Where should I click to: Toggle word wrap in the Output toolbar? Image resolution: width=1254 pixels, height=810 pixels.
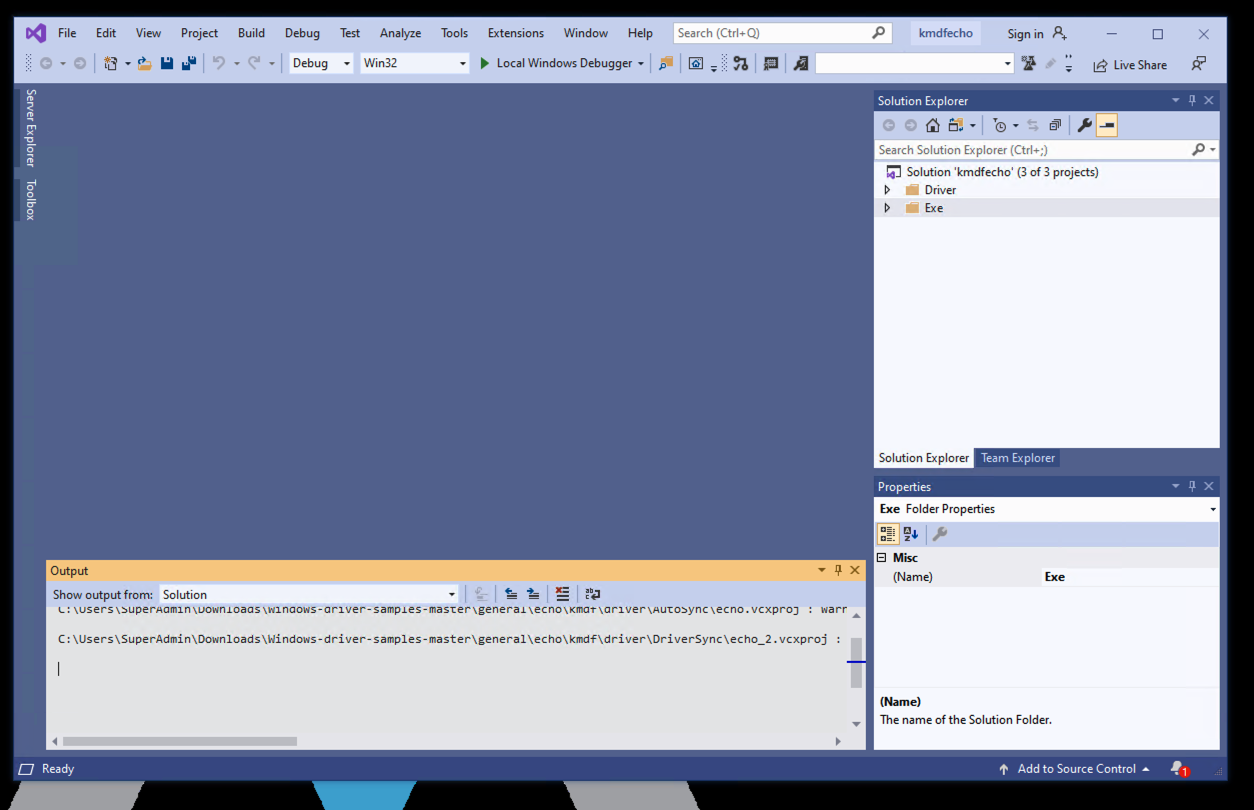[x=593, y=594]
